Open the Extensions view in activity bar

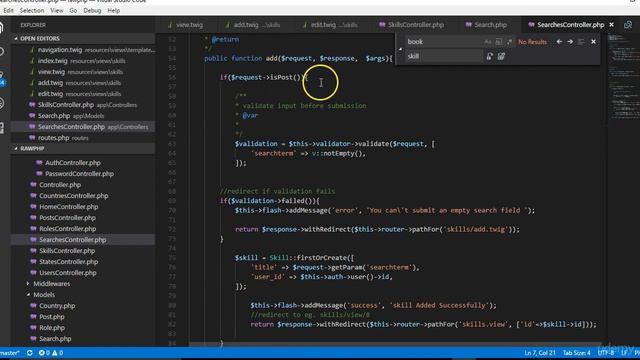coord(2,128)
